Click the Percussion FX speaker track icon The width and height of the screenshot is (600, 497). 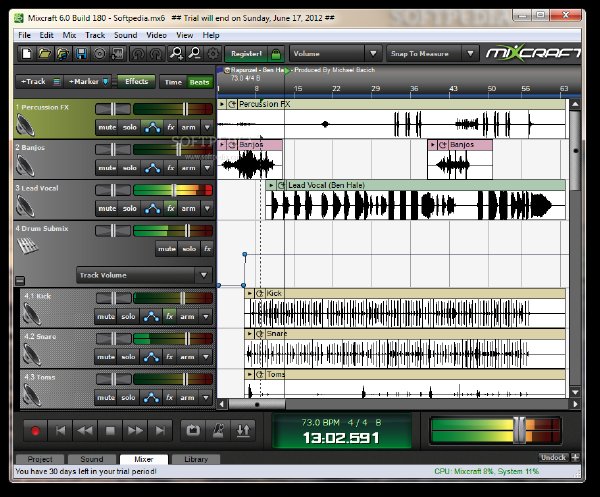26,125
